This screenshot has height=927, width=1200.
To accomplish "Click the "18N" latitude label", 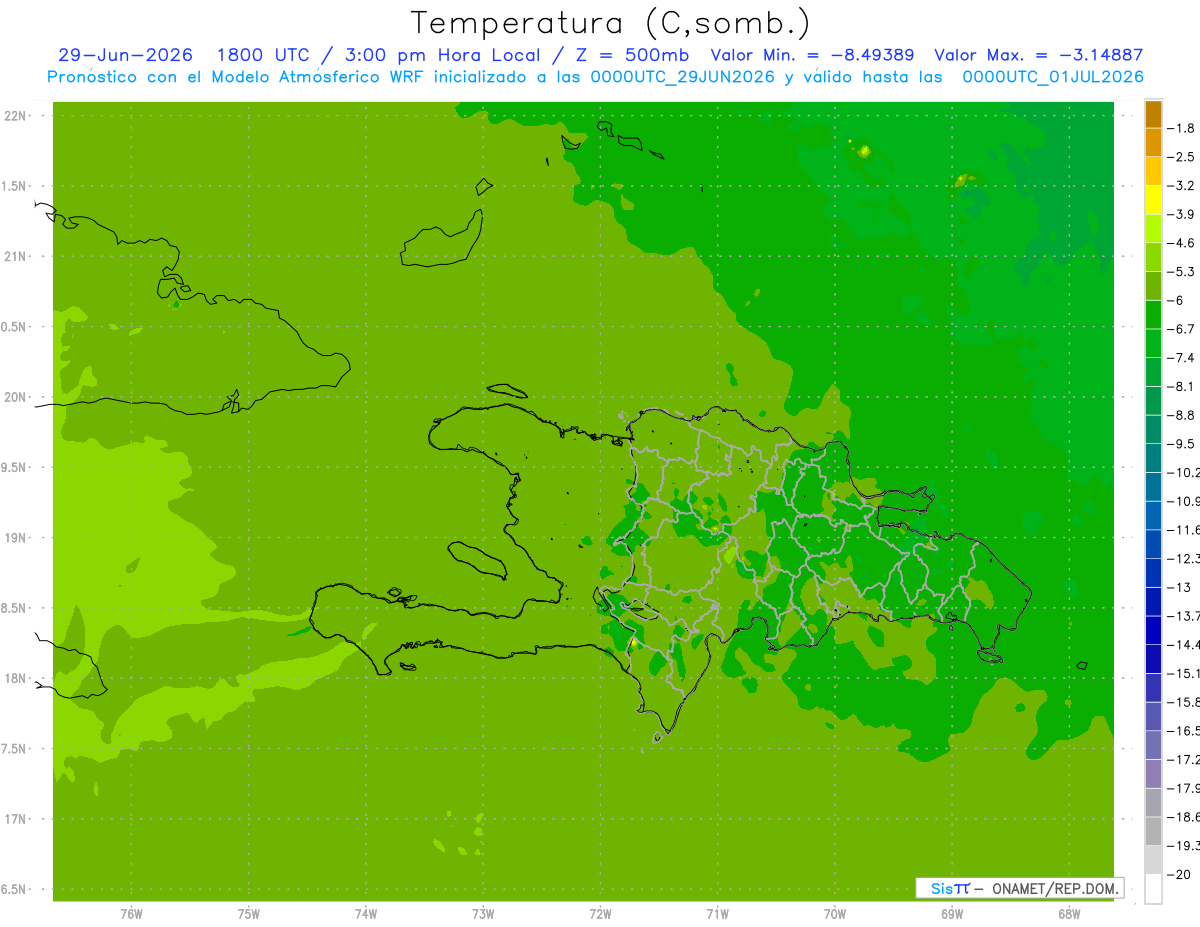I will (x=14, y=679).
